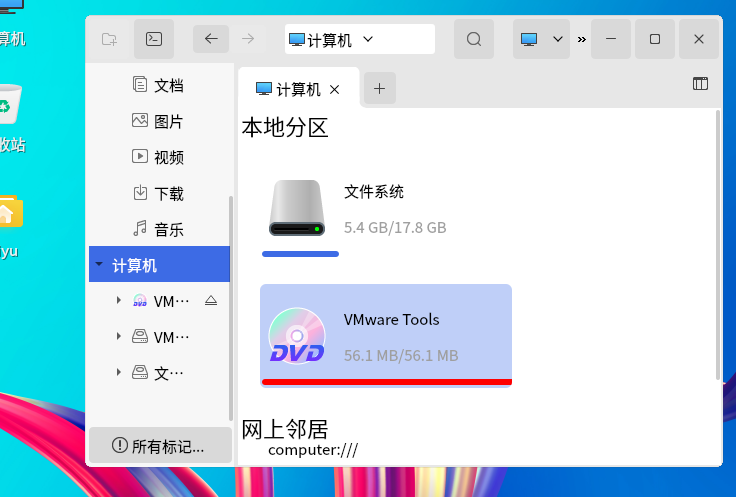Click the main pane vertical scrollbar
Screen dimensions: 736x497
[x=718, y=245]
